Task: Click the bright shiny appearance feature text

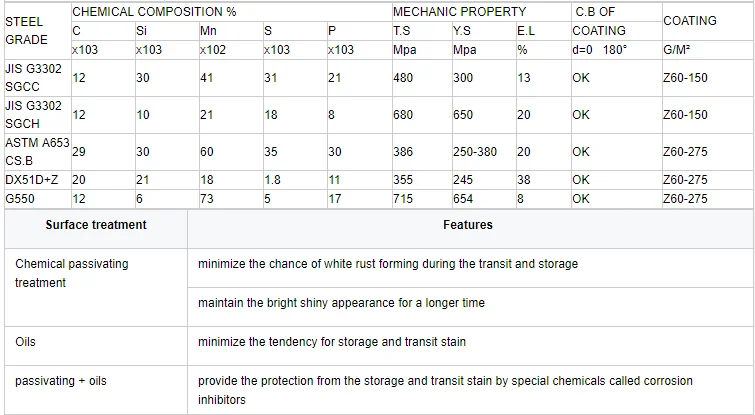Action: [341, 302]
